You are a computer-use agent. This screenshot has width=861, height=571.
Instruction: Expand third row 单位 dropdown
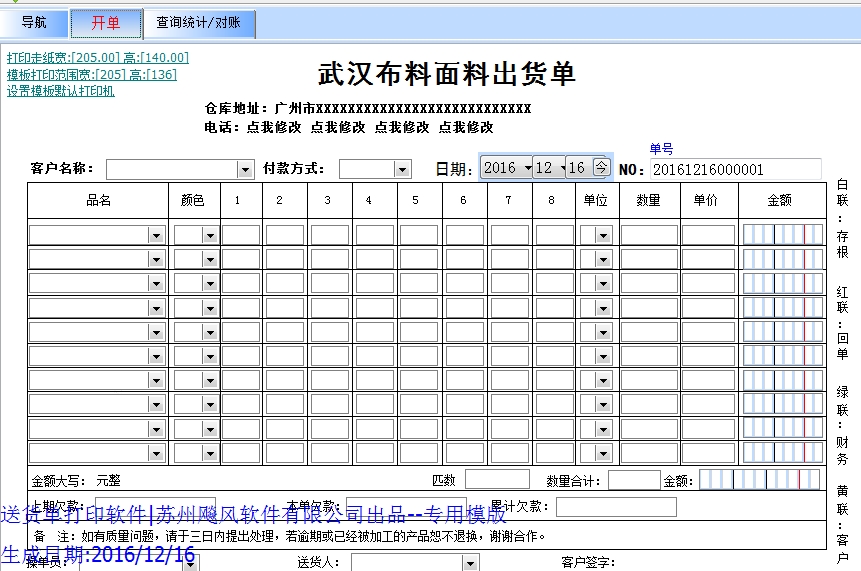pyautogui.click(x=603, y=284)
